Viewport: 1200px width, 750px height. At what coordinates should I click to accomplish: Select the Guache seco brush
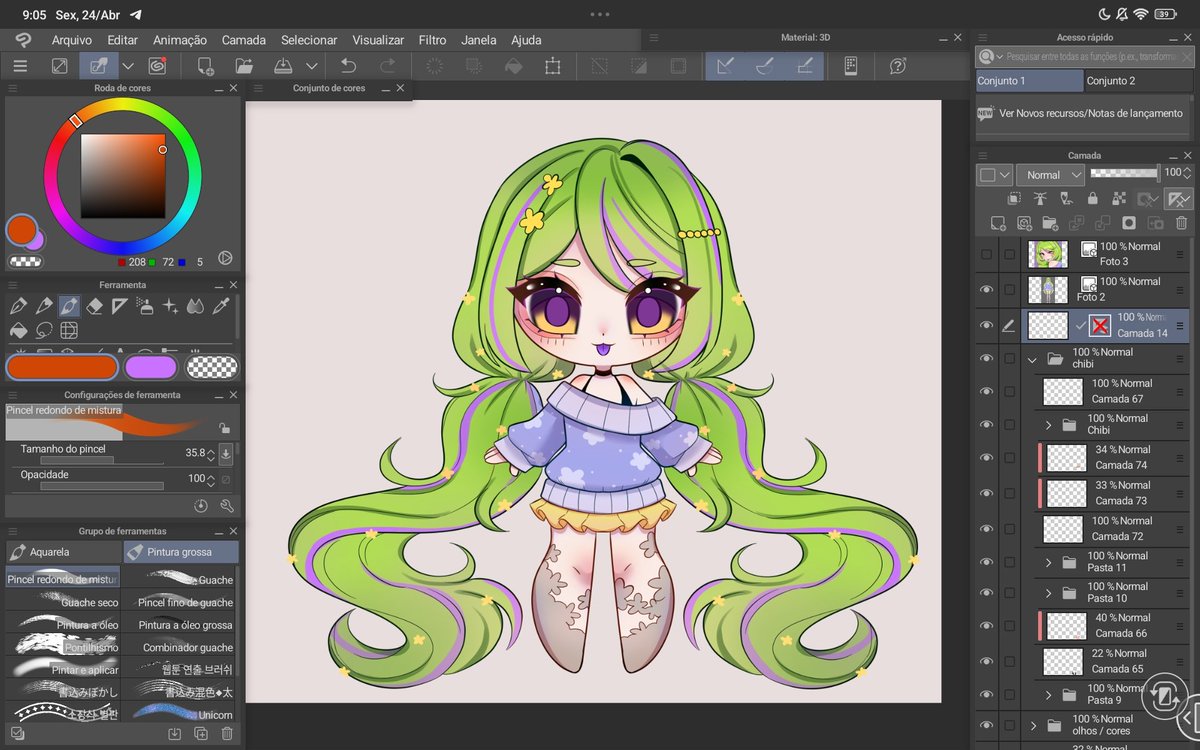[x=62, y=602]
